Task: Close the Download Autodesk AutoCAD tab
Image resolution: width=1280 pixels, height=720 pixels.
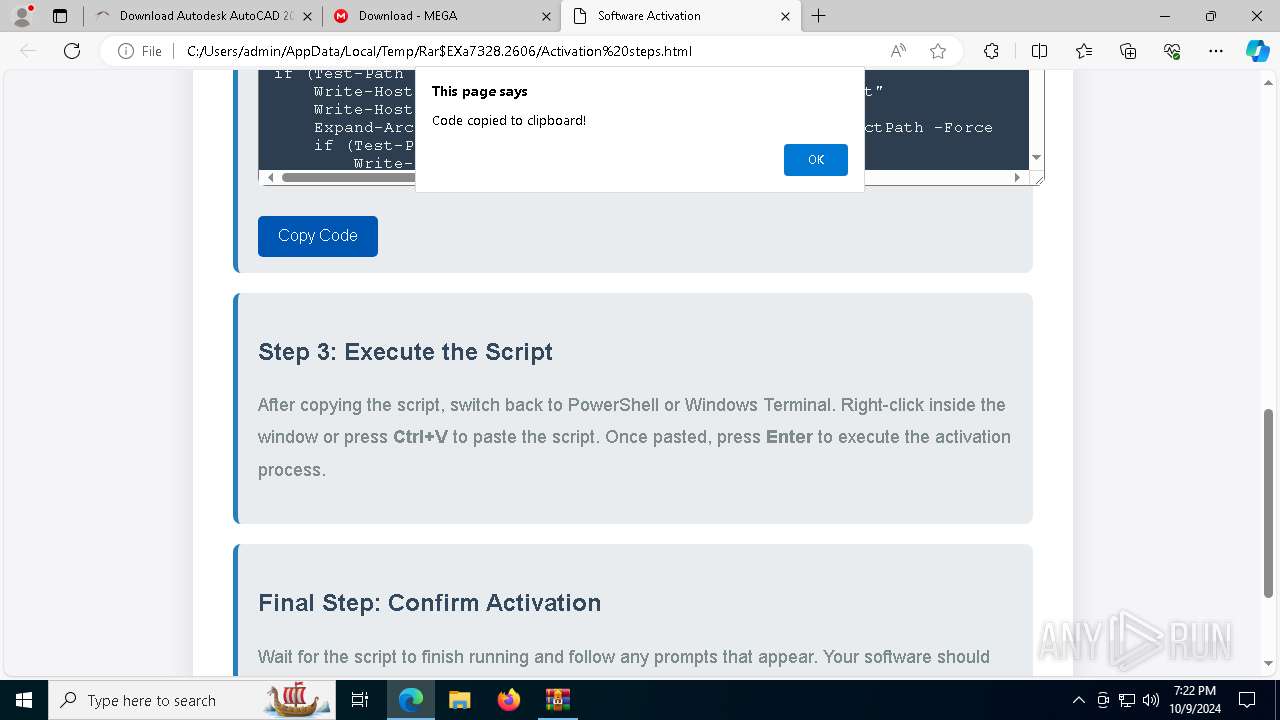Action: click(x=306, y=16)
